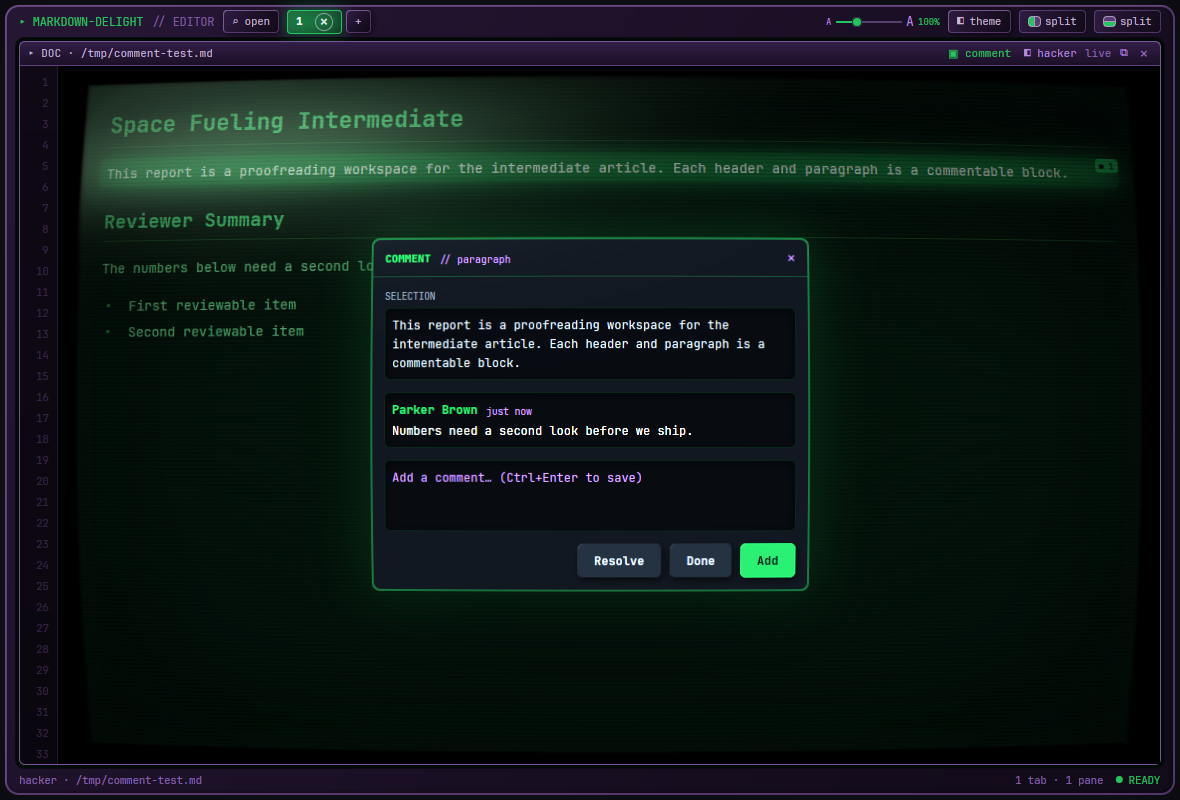The image size is (1180, 800).
Task: Close tab 1 with its x icon
Action: click(324, 22)
